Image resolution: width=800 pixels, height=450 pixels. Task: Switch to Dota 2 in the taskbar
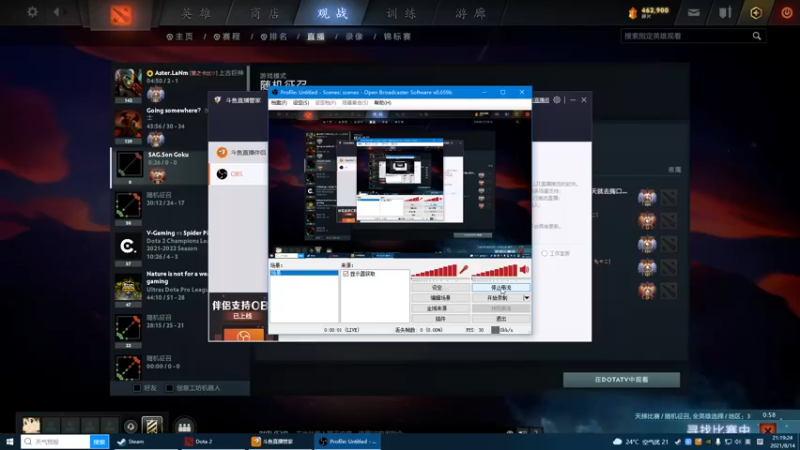point(214,442)
